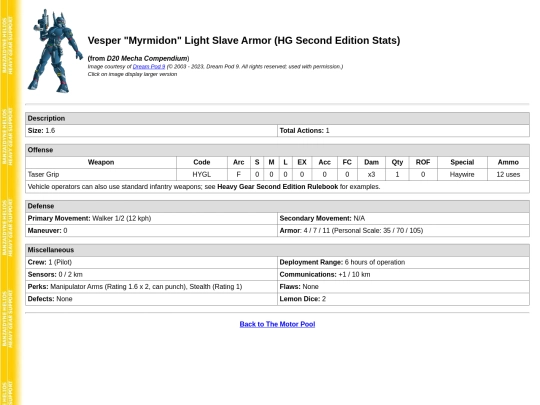Click the Defense section header
This screenshot has height=405, width=540.
(x=277, y=206)
